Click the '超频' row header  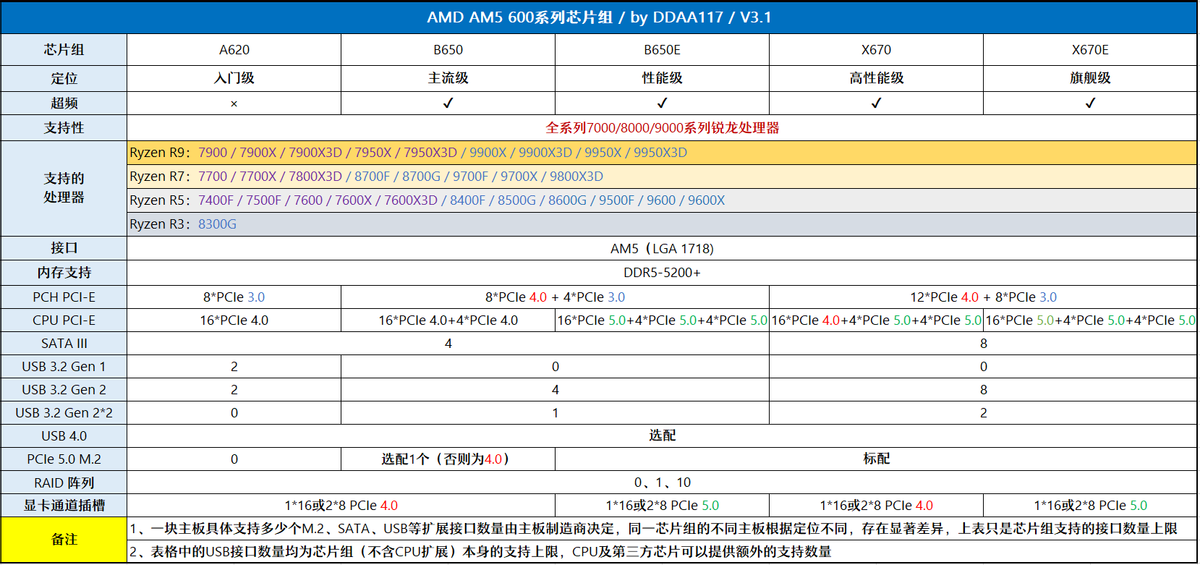tap(63, 103)
